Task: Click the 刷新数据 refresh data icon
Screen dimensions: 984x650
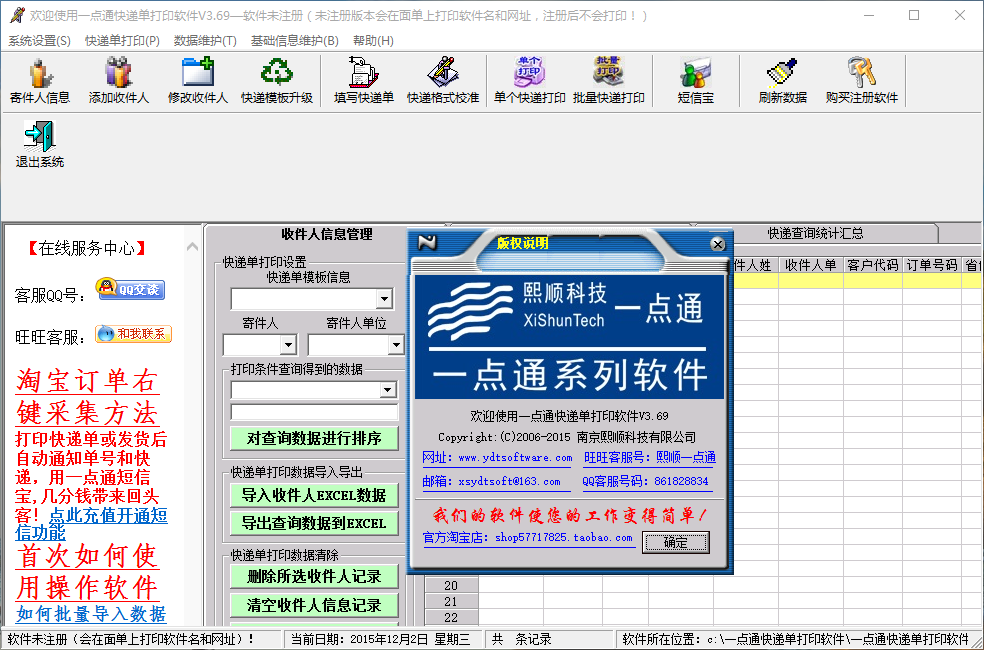Action: 782,80
